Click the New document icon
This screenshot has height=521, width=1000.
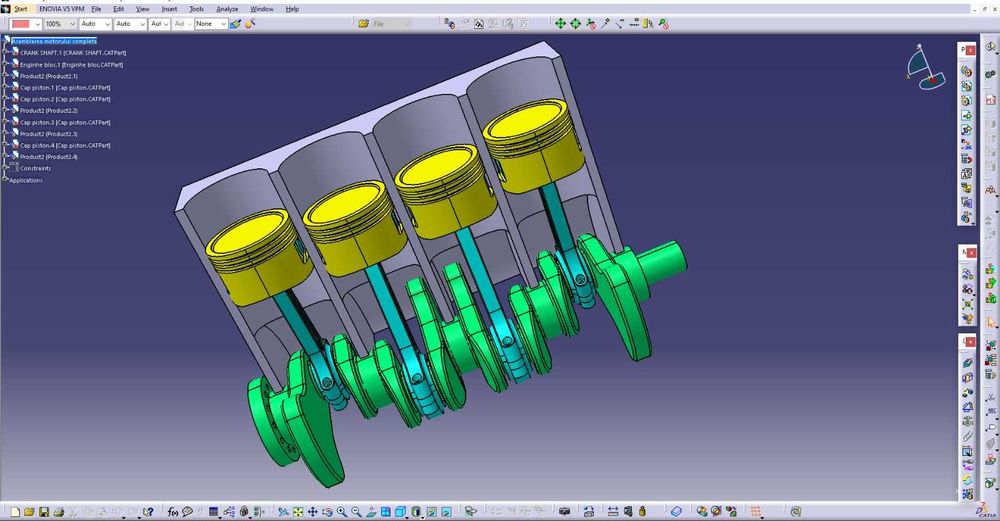point(14,511)
